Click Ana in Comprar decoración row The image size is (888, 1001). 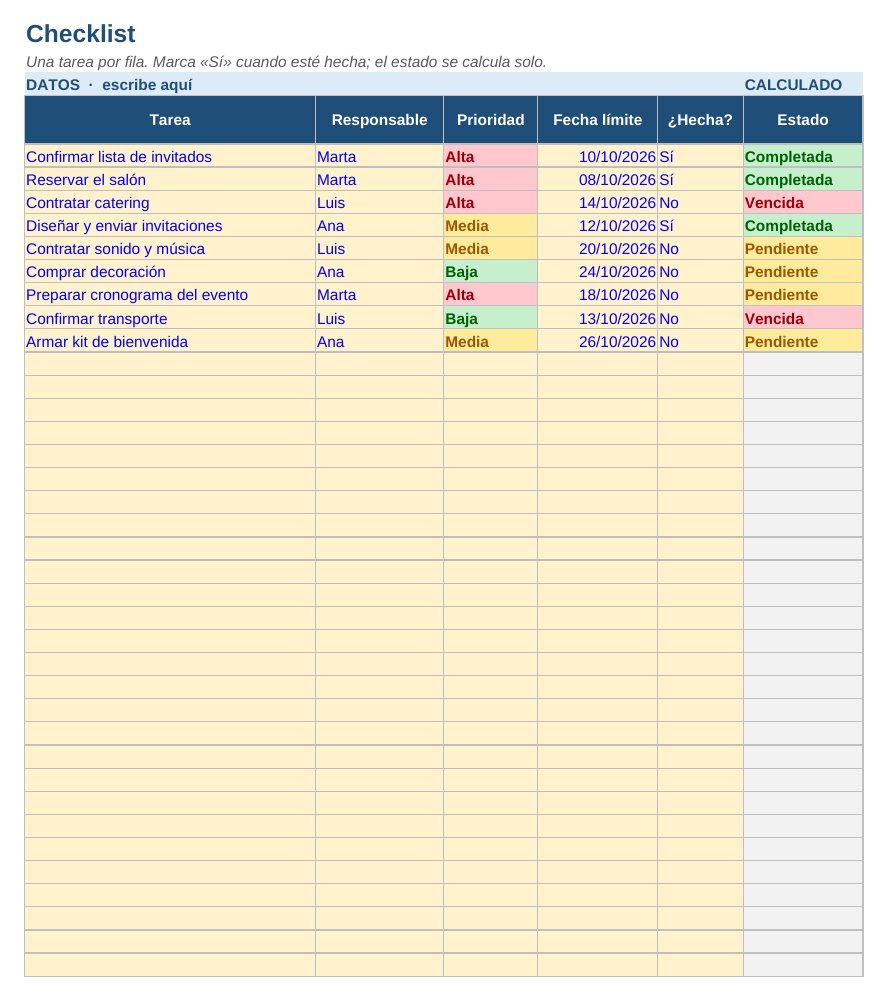[x=379, y=271]
